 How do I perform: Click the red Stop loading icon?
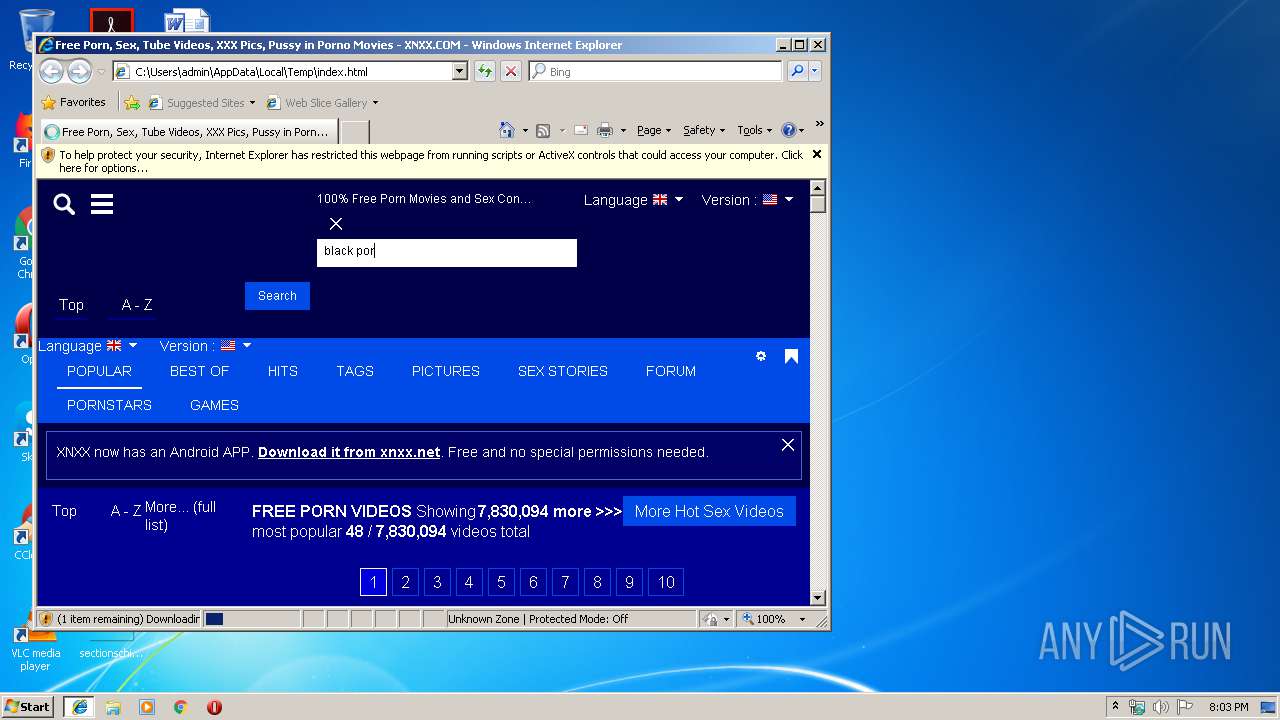[x=511, y=71]
